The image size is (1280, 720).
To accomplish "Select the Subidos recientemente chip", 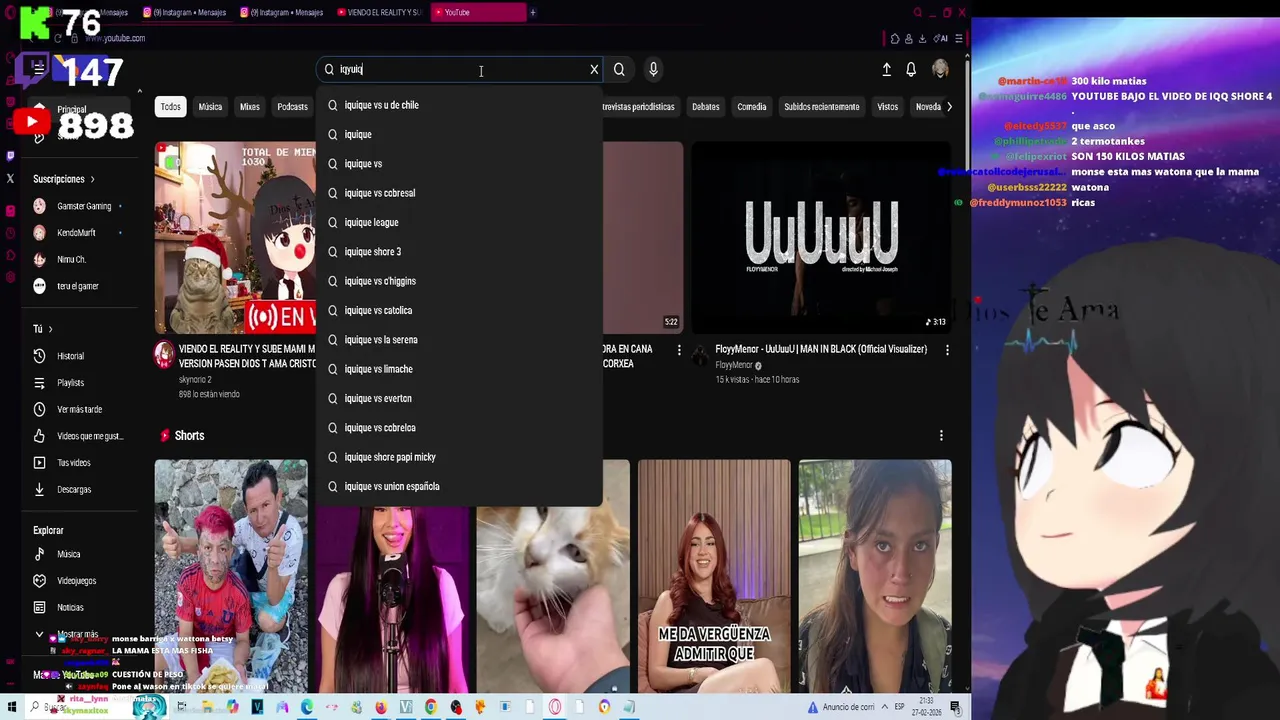I will click(x=822, y=107).
